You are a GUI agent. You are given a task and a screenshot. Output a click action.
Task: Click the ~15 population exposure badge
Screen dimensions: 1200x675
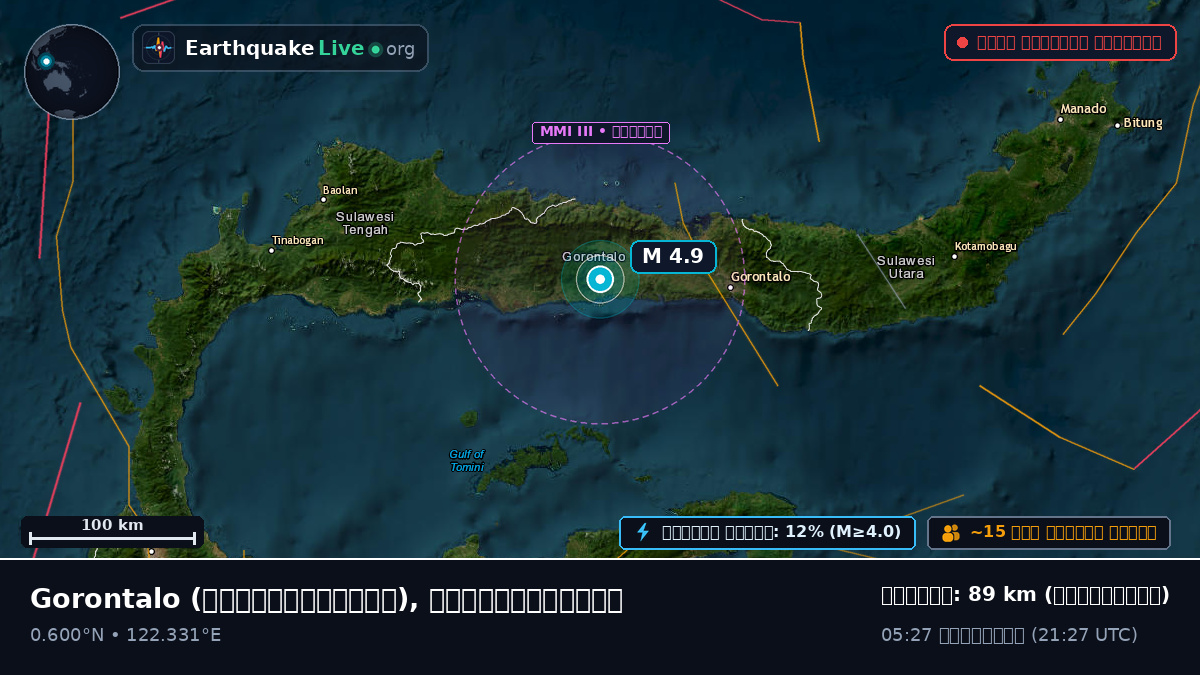coord(1049,533)
